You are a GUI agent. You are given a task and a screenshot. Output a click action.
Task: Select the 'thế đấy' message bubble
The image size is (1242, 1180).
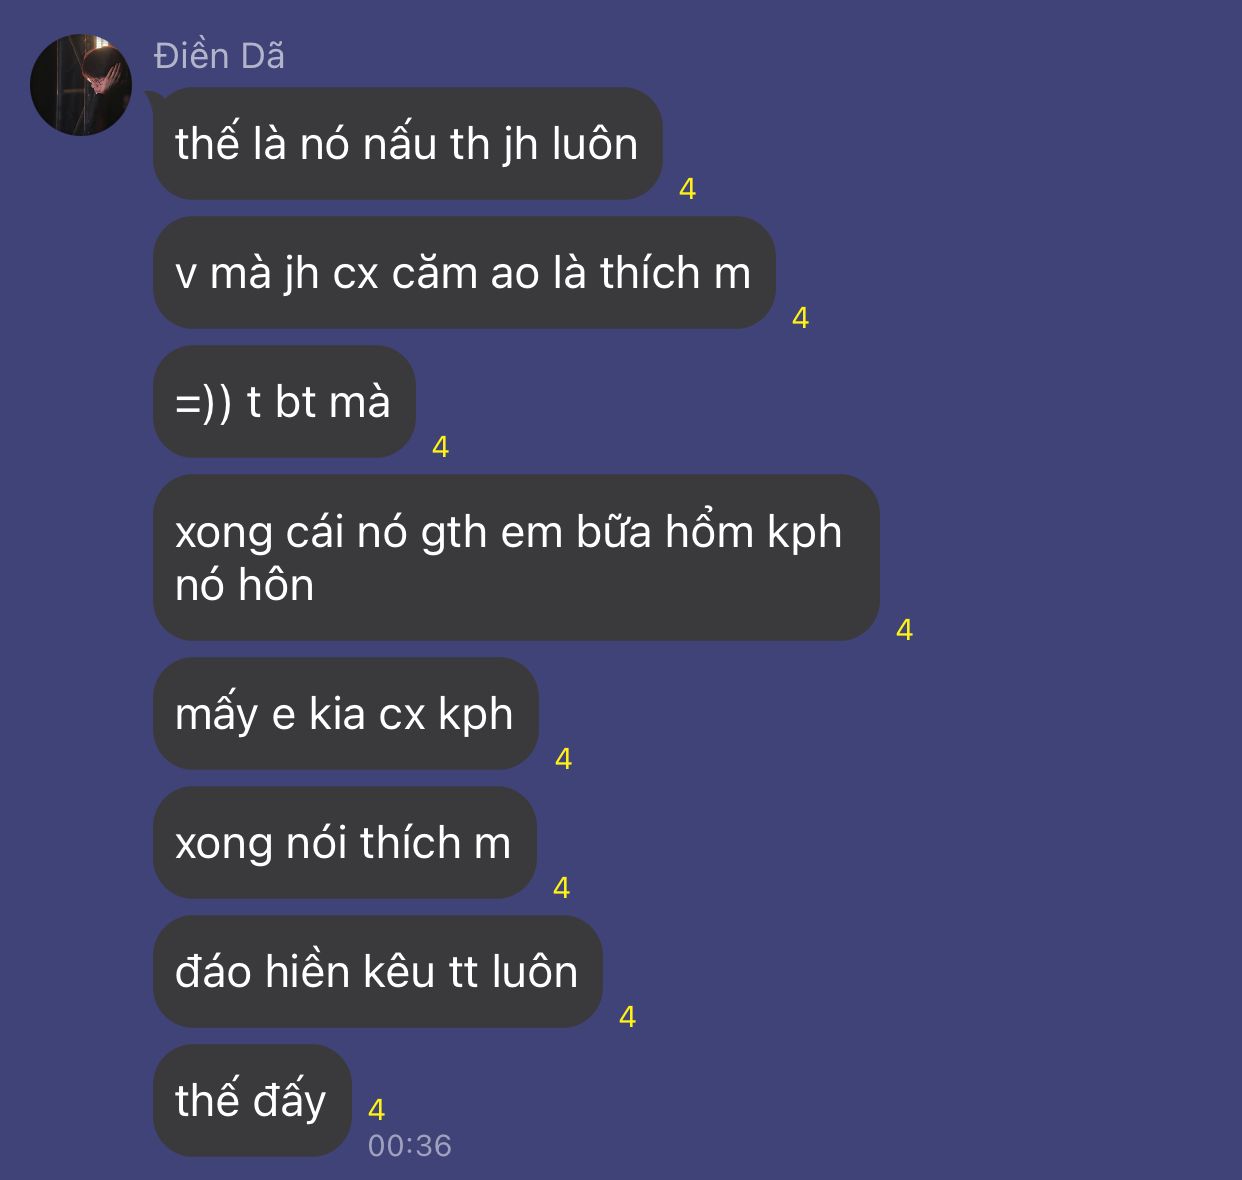[x=252, y=1100]
